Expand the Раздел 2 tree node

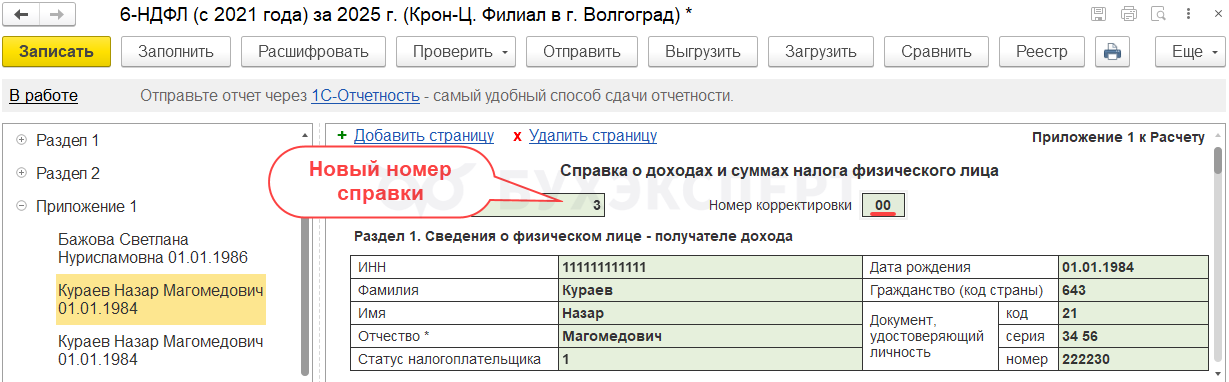pos(22,173)
